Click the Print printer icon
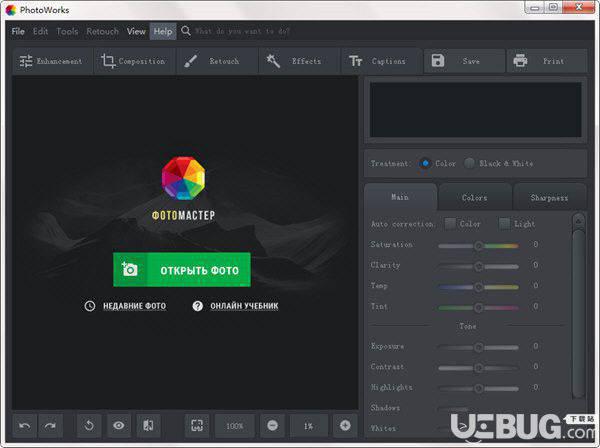 coord(520,60)
